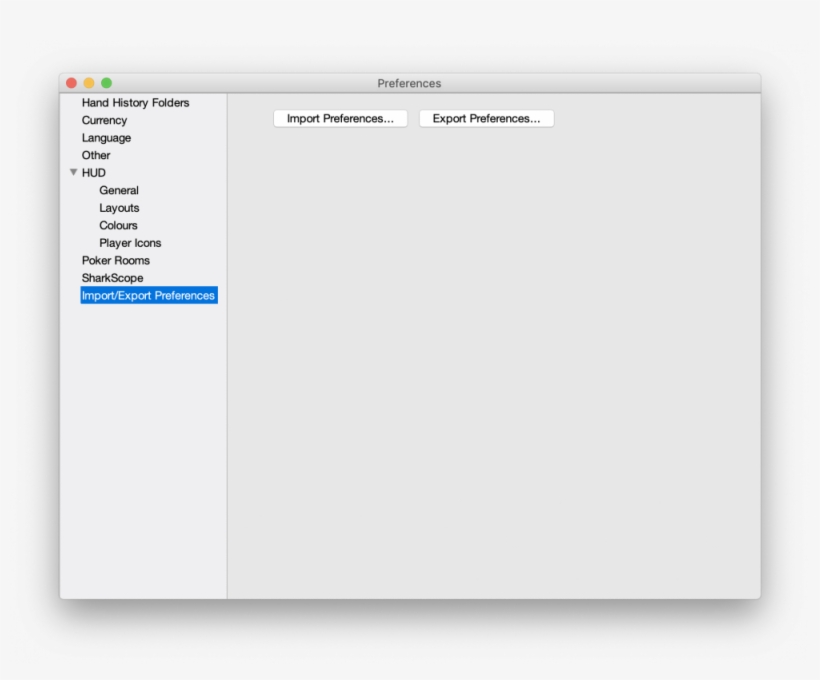Screen dimensions: 820x680
Task: Open General settings under HUD
Action: coord(118,190)
